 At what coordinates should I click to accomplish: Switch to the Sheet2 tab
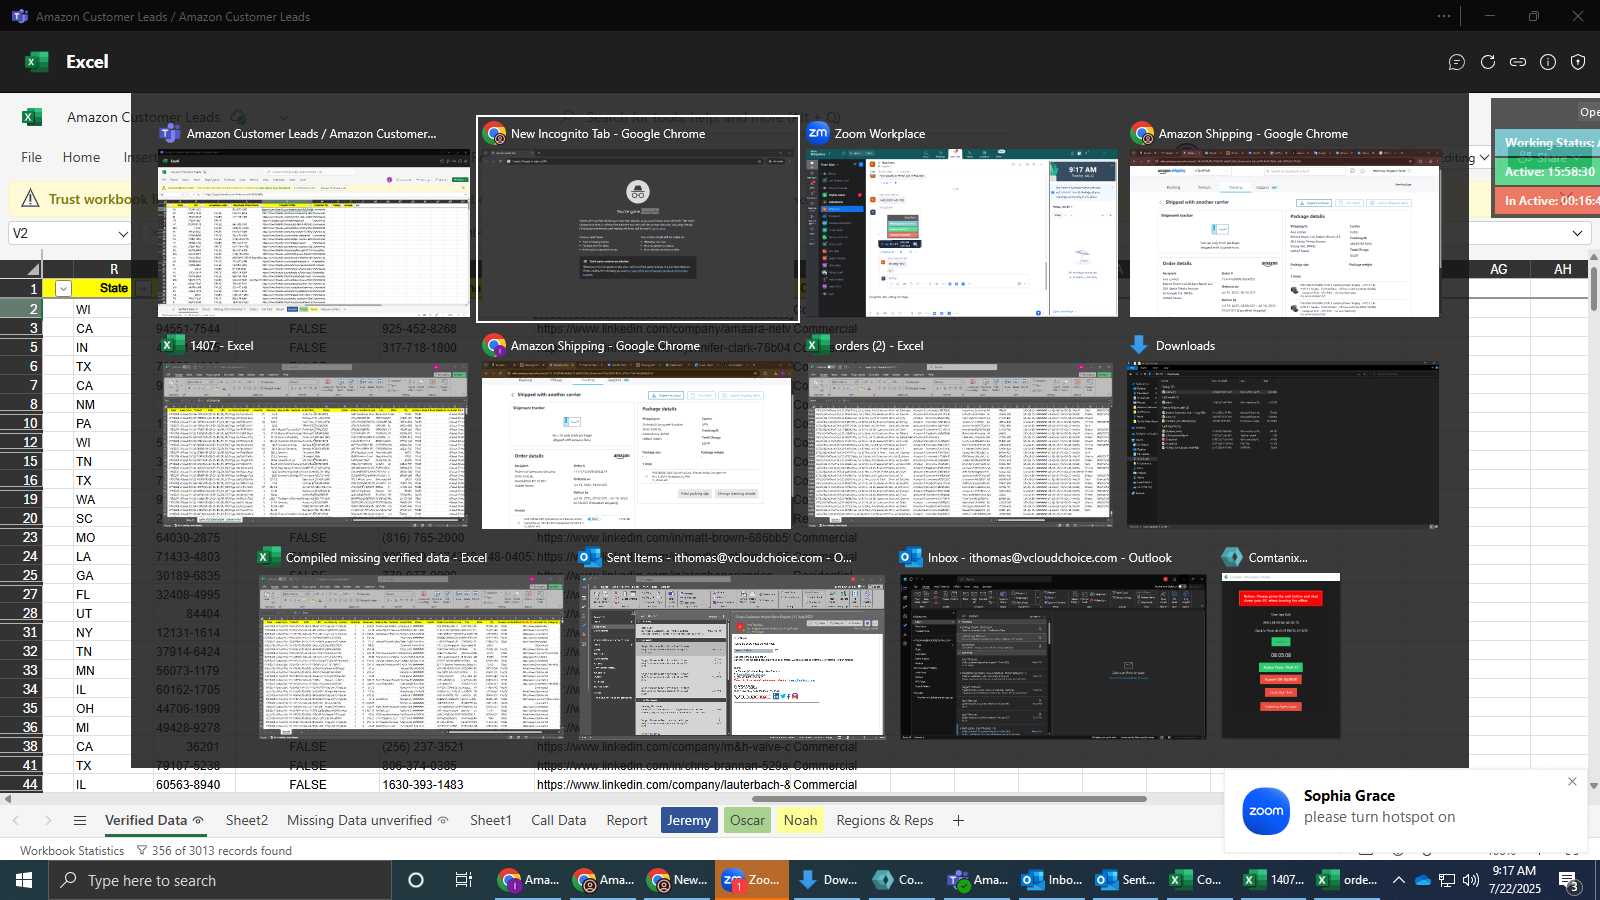pyautogui.click(x=247, y=820)
